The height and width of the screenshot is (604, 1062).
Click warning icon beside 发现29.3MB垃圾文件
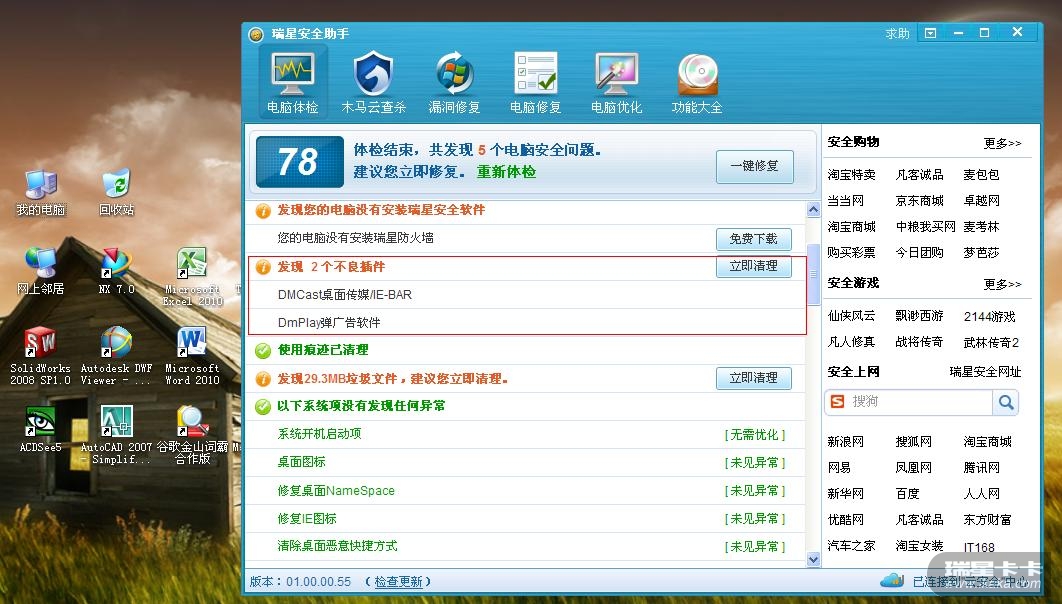click(263, 379)
